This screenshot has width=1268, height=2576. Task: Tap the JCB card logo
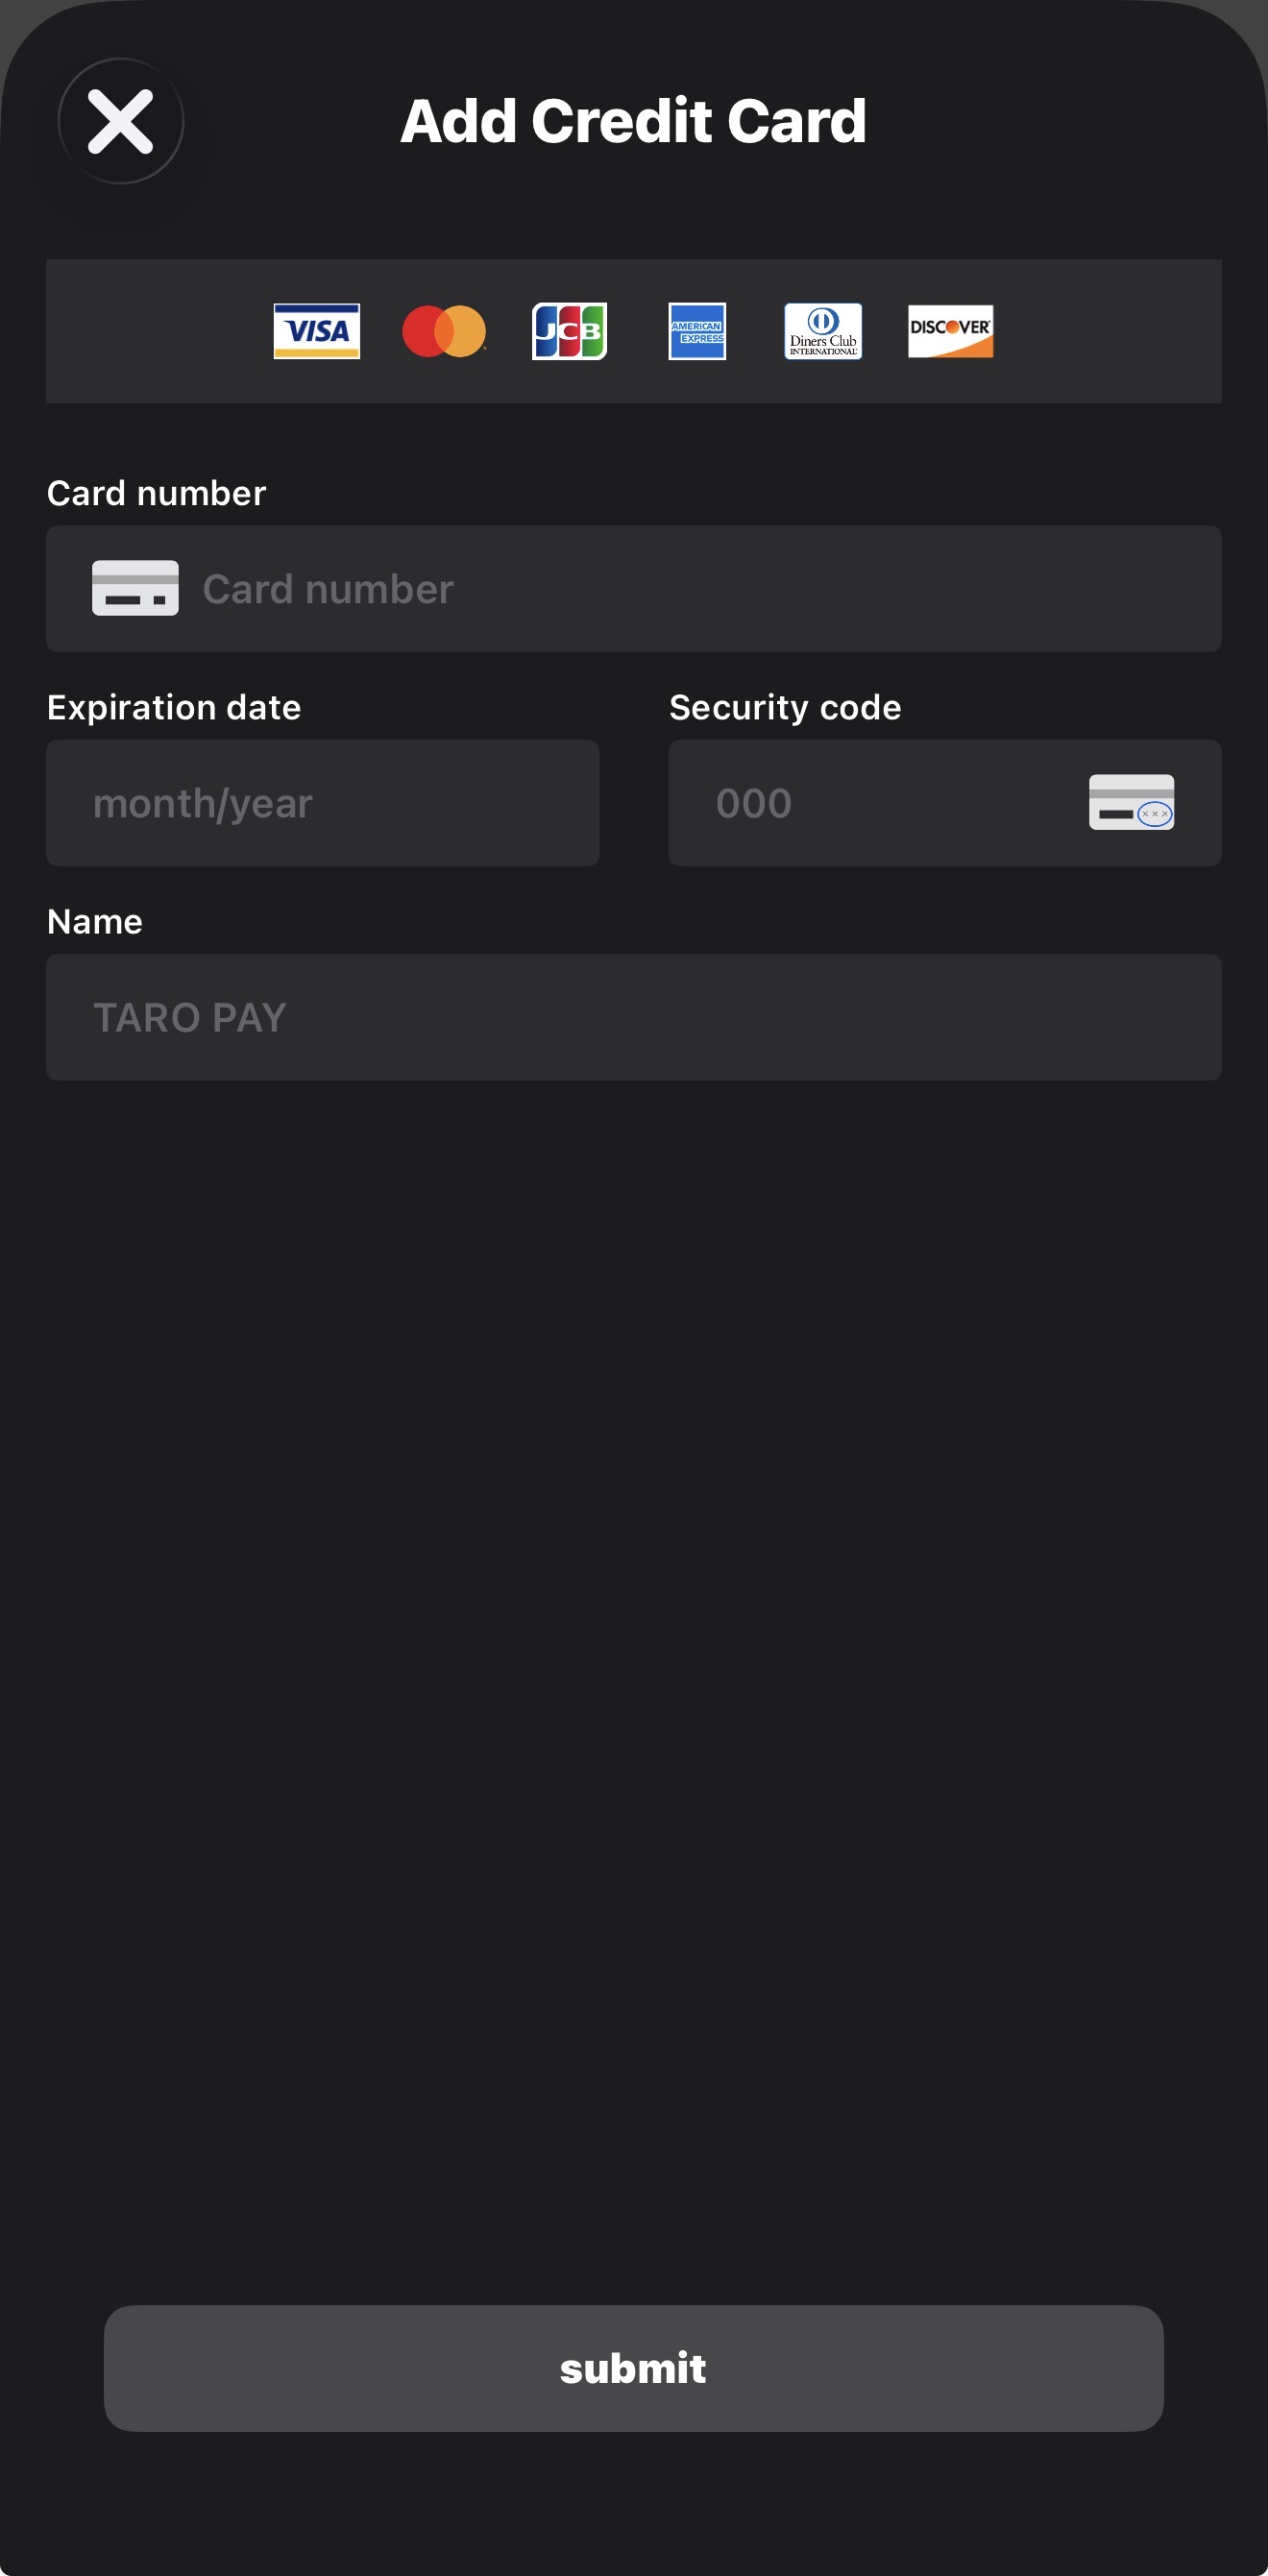[569, 331]
